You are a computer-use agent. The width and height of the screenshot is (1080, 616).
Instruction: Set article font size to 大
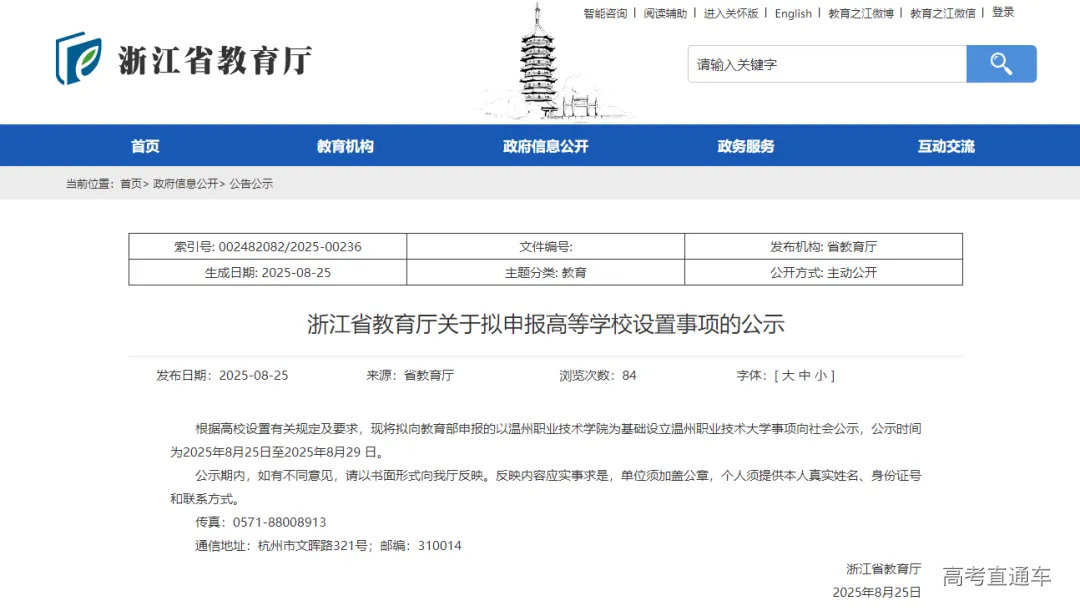[787, 375]
